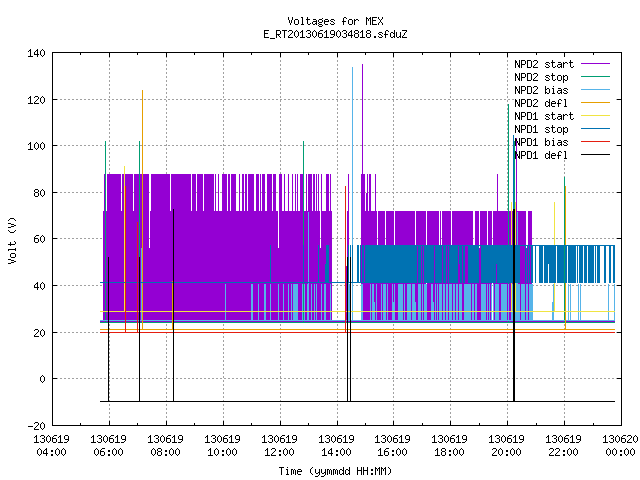
Task: Click the y-axis tick value -20
Action: click(x=36, y=426)
